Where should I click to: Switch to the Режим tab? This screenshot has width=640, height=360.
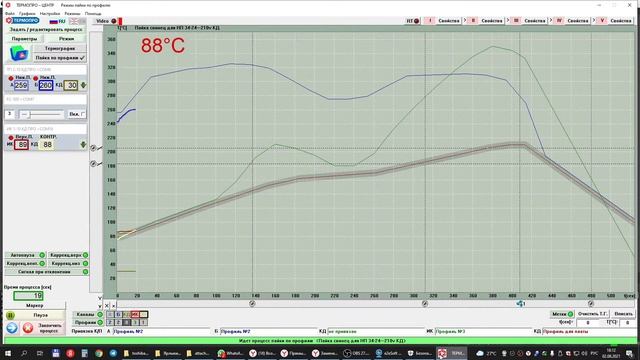point(66,39)
